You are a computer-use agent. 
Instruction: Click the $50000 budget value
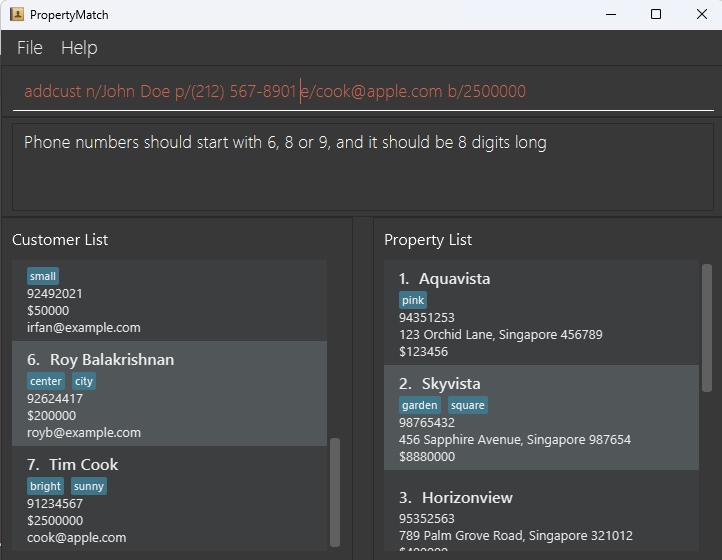[48, 311]
